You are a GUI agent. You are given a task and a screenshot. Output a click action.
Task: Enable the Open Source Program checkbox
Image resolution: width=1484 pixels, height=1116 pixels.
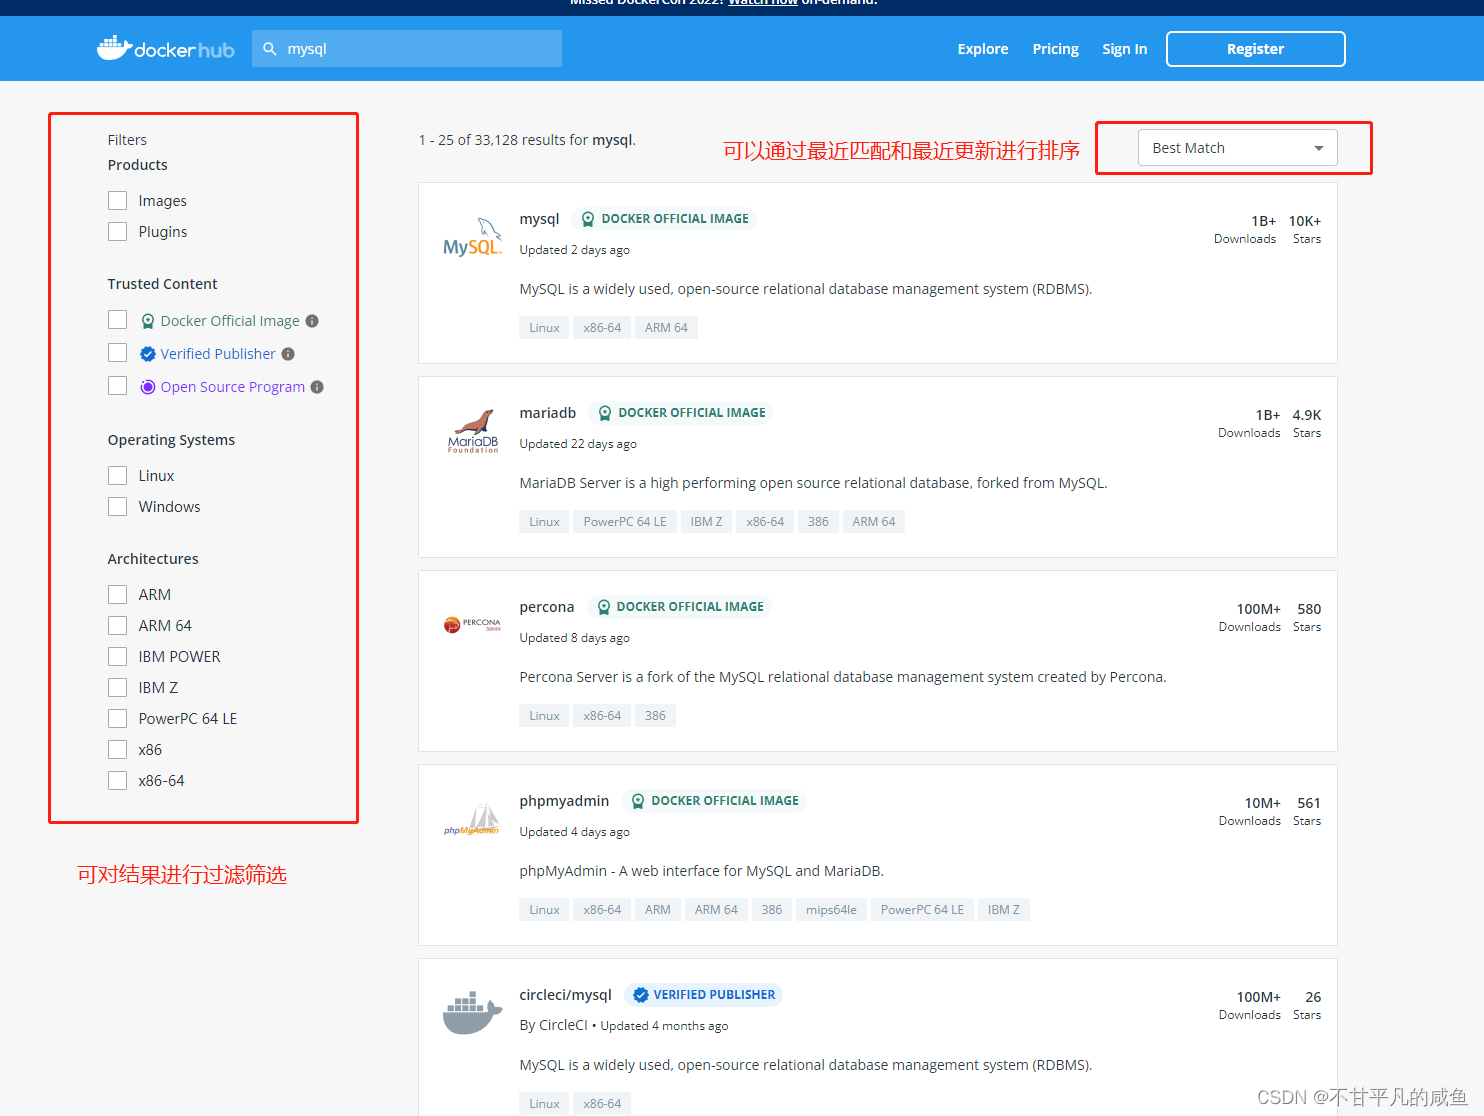coord(118,386)
